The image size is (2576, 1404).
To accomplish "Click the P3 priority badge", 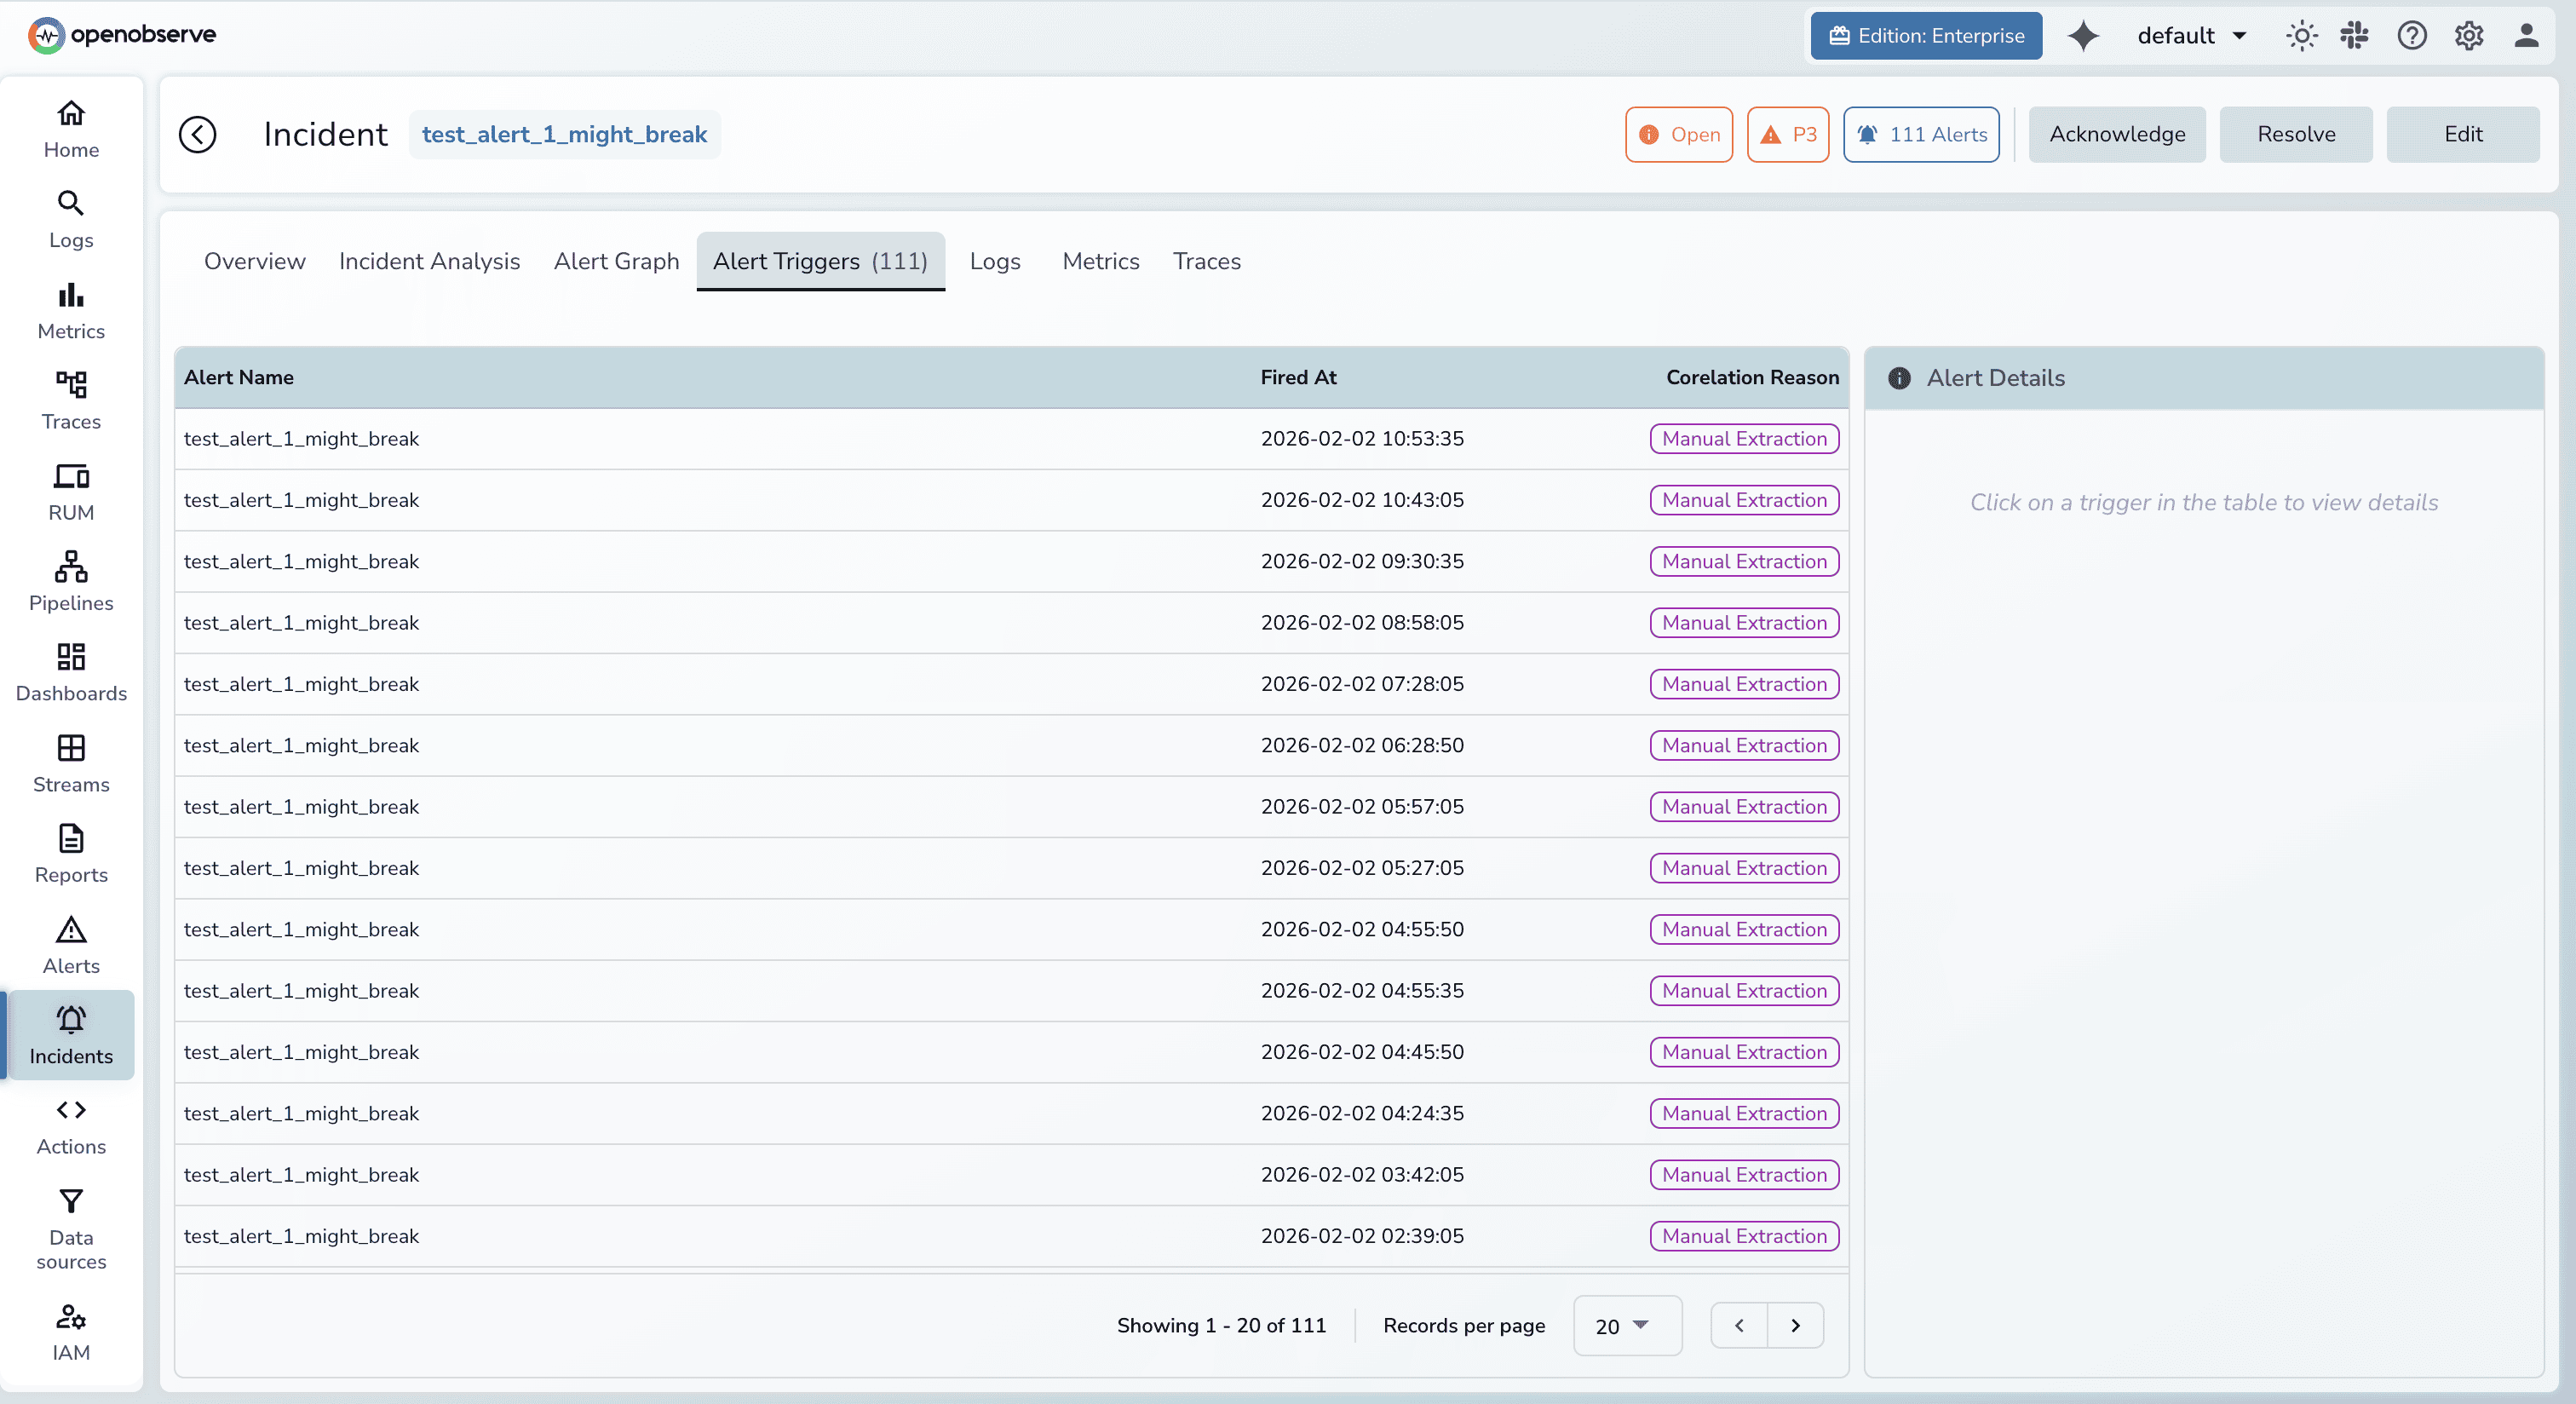I will pos(1788,134).
